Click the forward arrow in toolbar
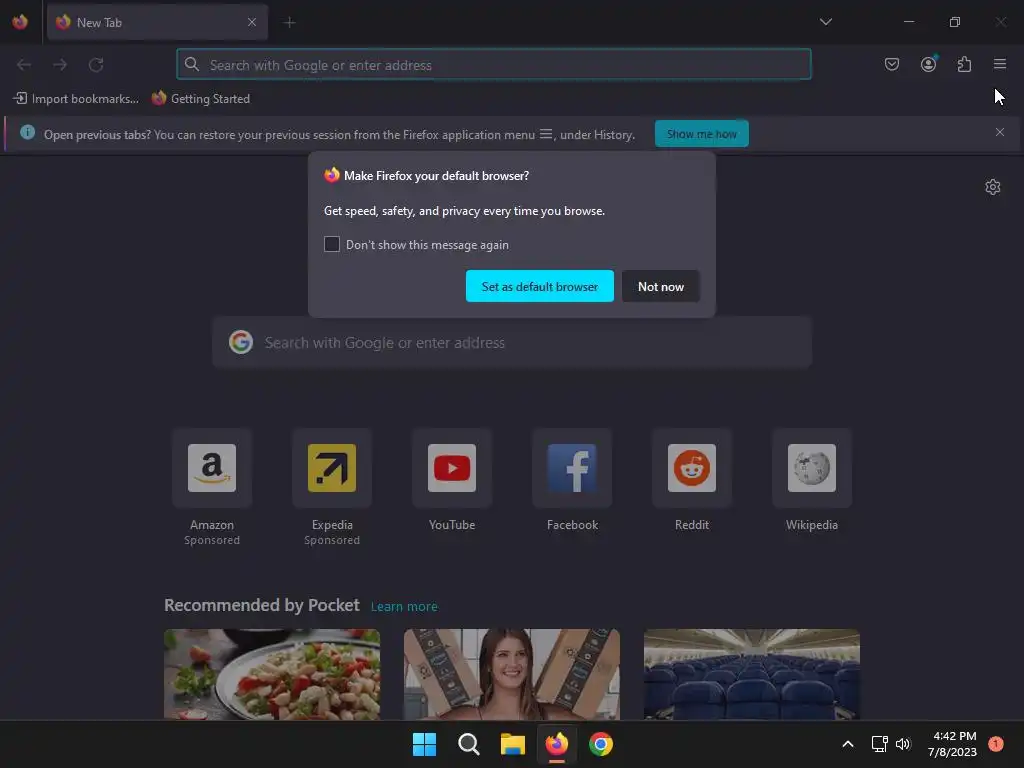 click(60, 64)
